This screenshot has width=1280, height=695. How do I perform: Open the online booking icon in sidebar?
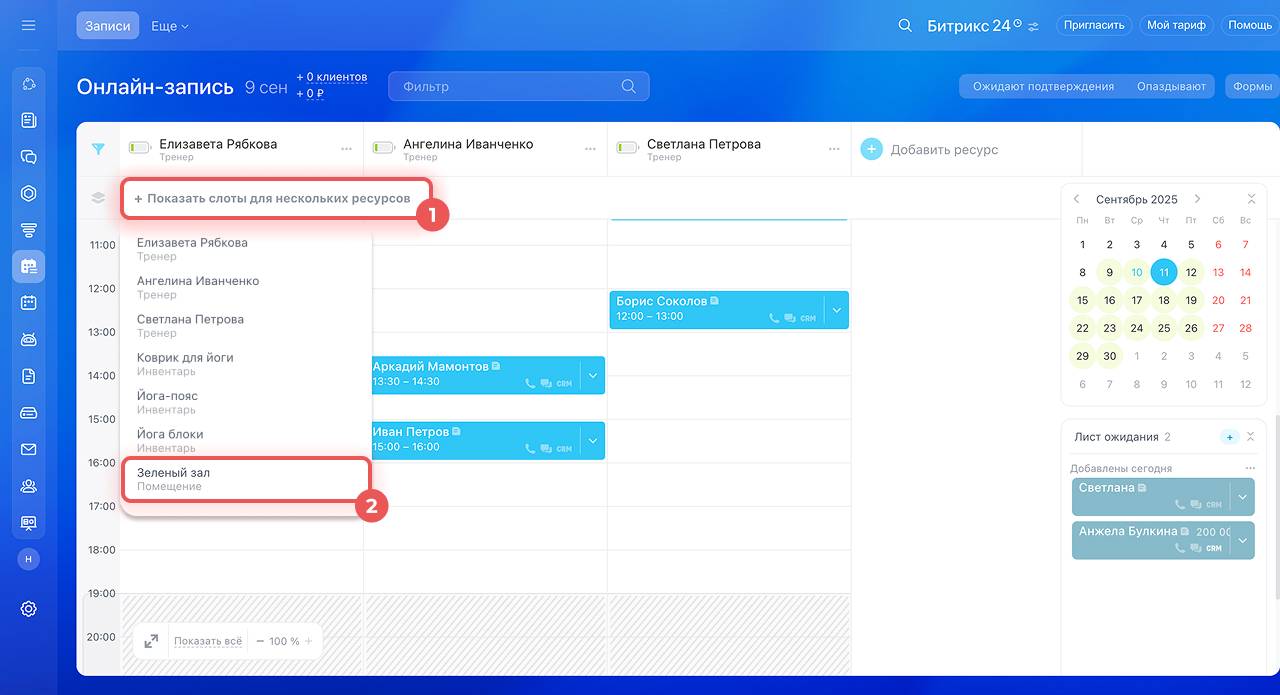coord(28,266)
